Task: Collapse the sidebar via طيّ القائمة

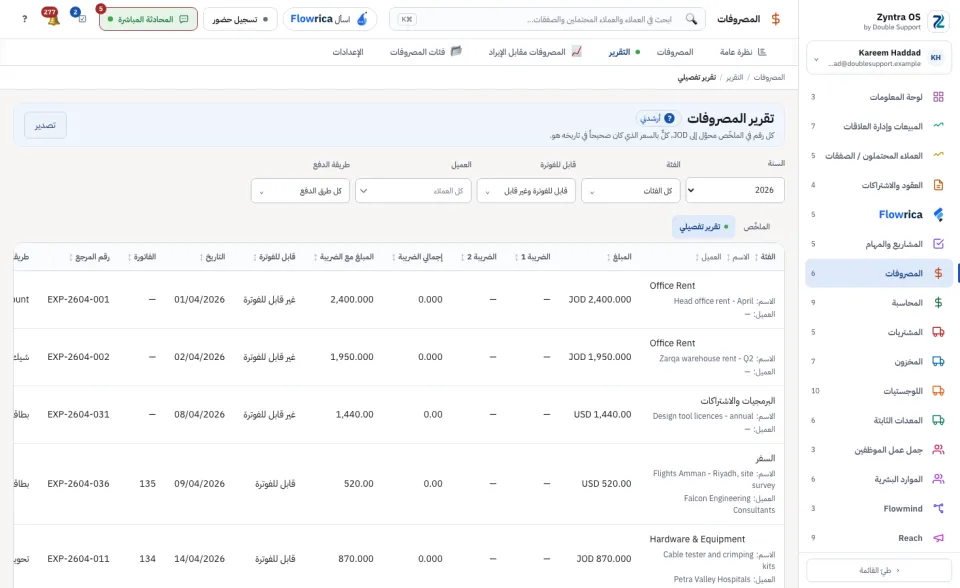Action: [879, 570]
